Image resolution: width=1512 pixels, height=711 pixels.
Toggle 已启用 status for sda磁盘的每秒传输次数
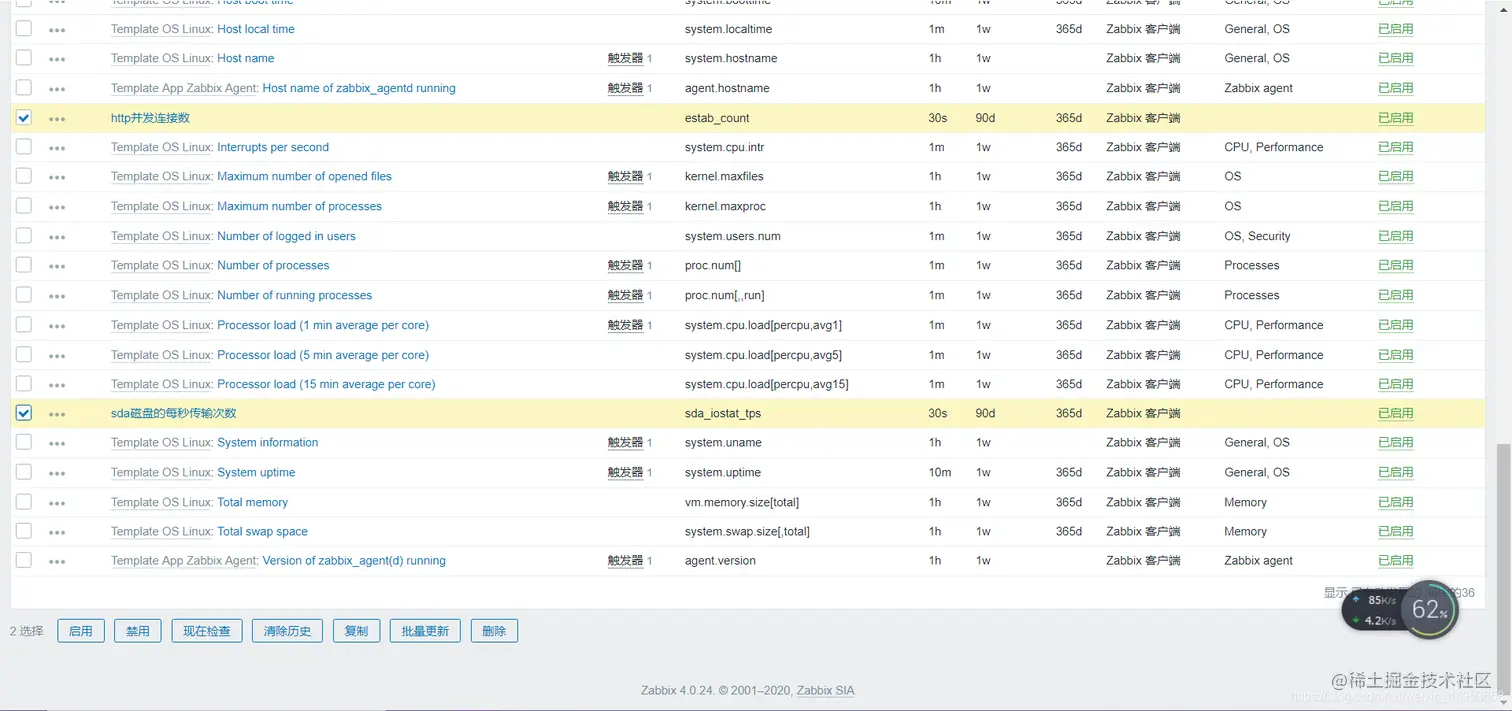(x=1395, y=413)
